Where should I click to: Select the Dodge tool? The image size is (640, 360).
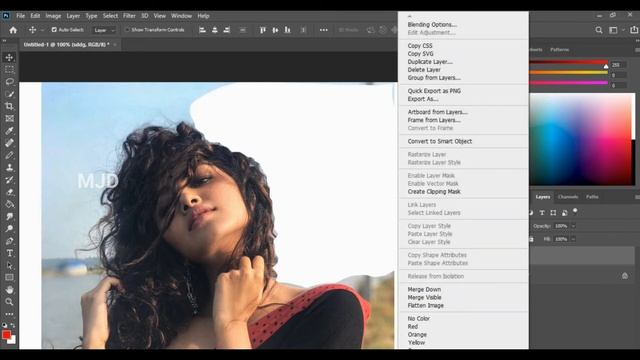tap(9, 229)
